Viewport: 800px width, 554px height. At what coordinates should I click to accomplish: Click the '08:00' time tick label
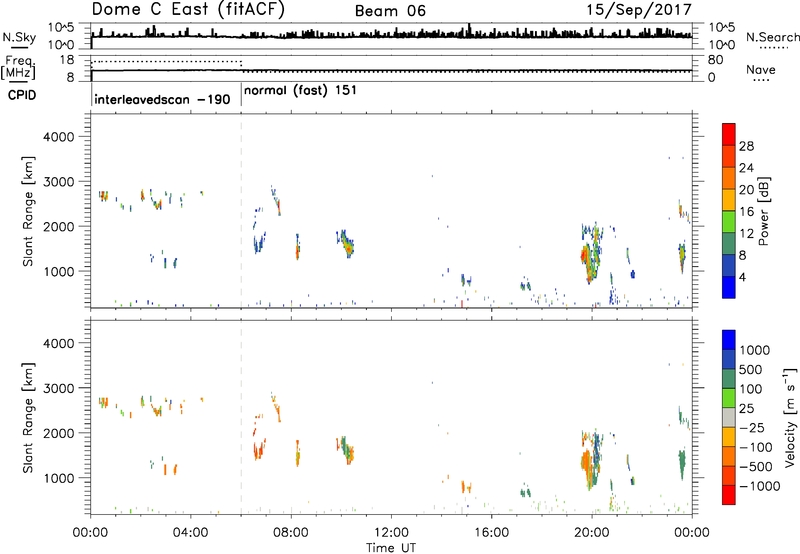[291, 533]
